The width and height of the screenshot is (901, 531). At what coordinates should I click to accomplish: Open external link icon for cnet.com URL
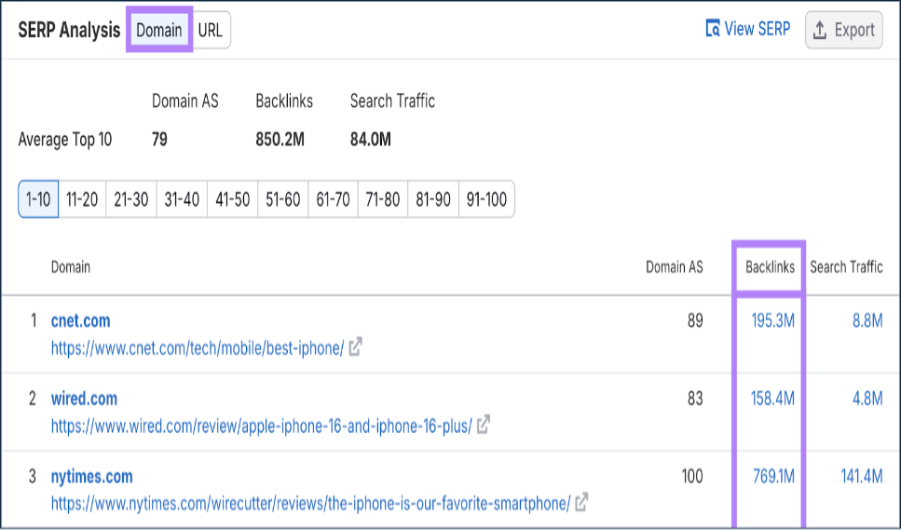pos(355,348)
